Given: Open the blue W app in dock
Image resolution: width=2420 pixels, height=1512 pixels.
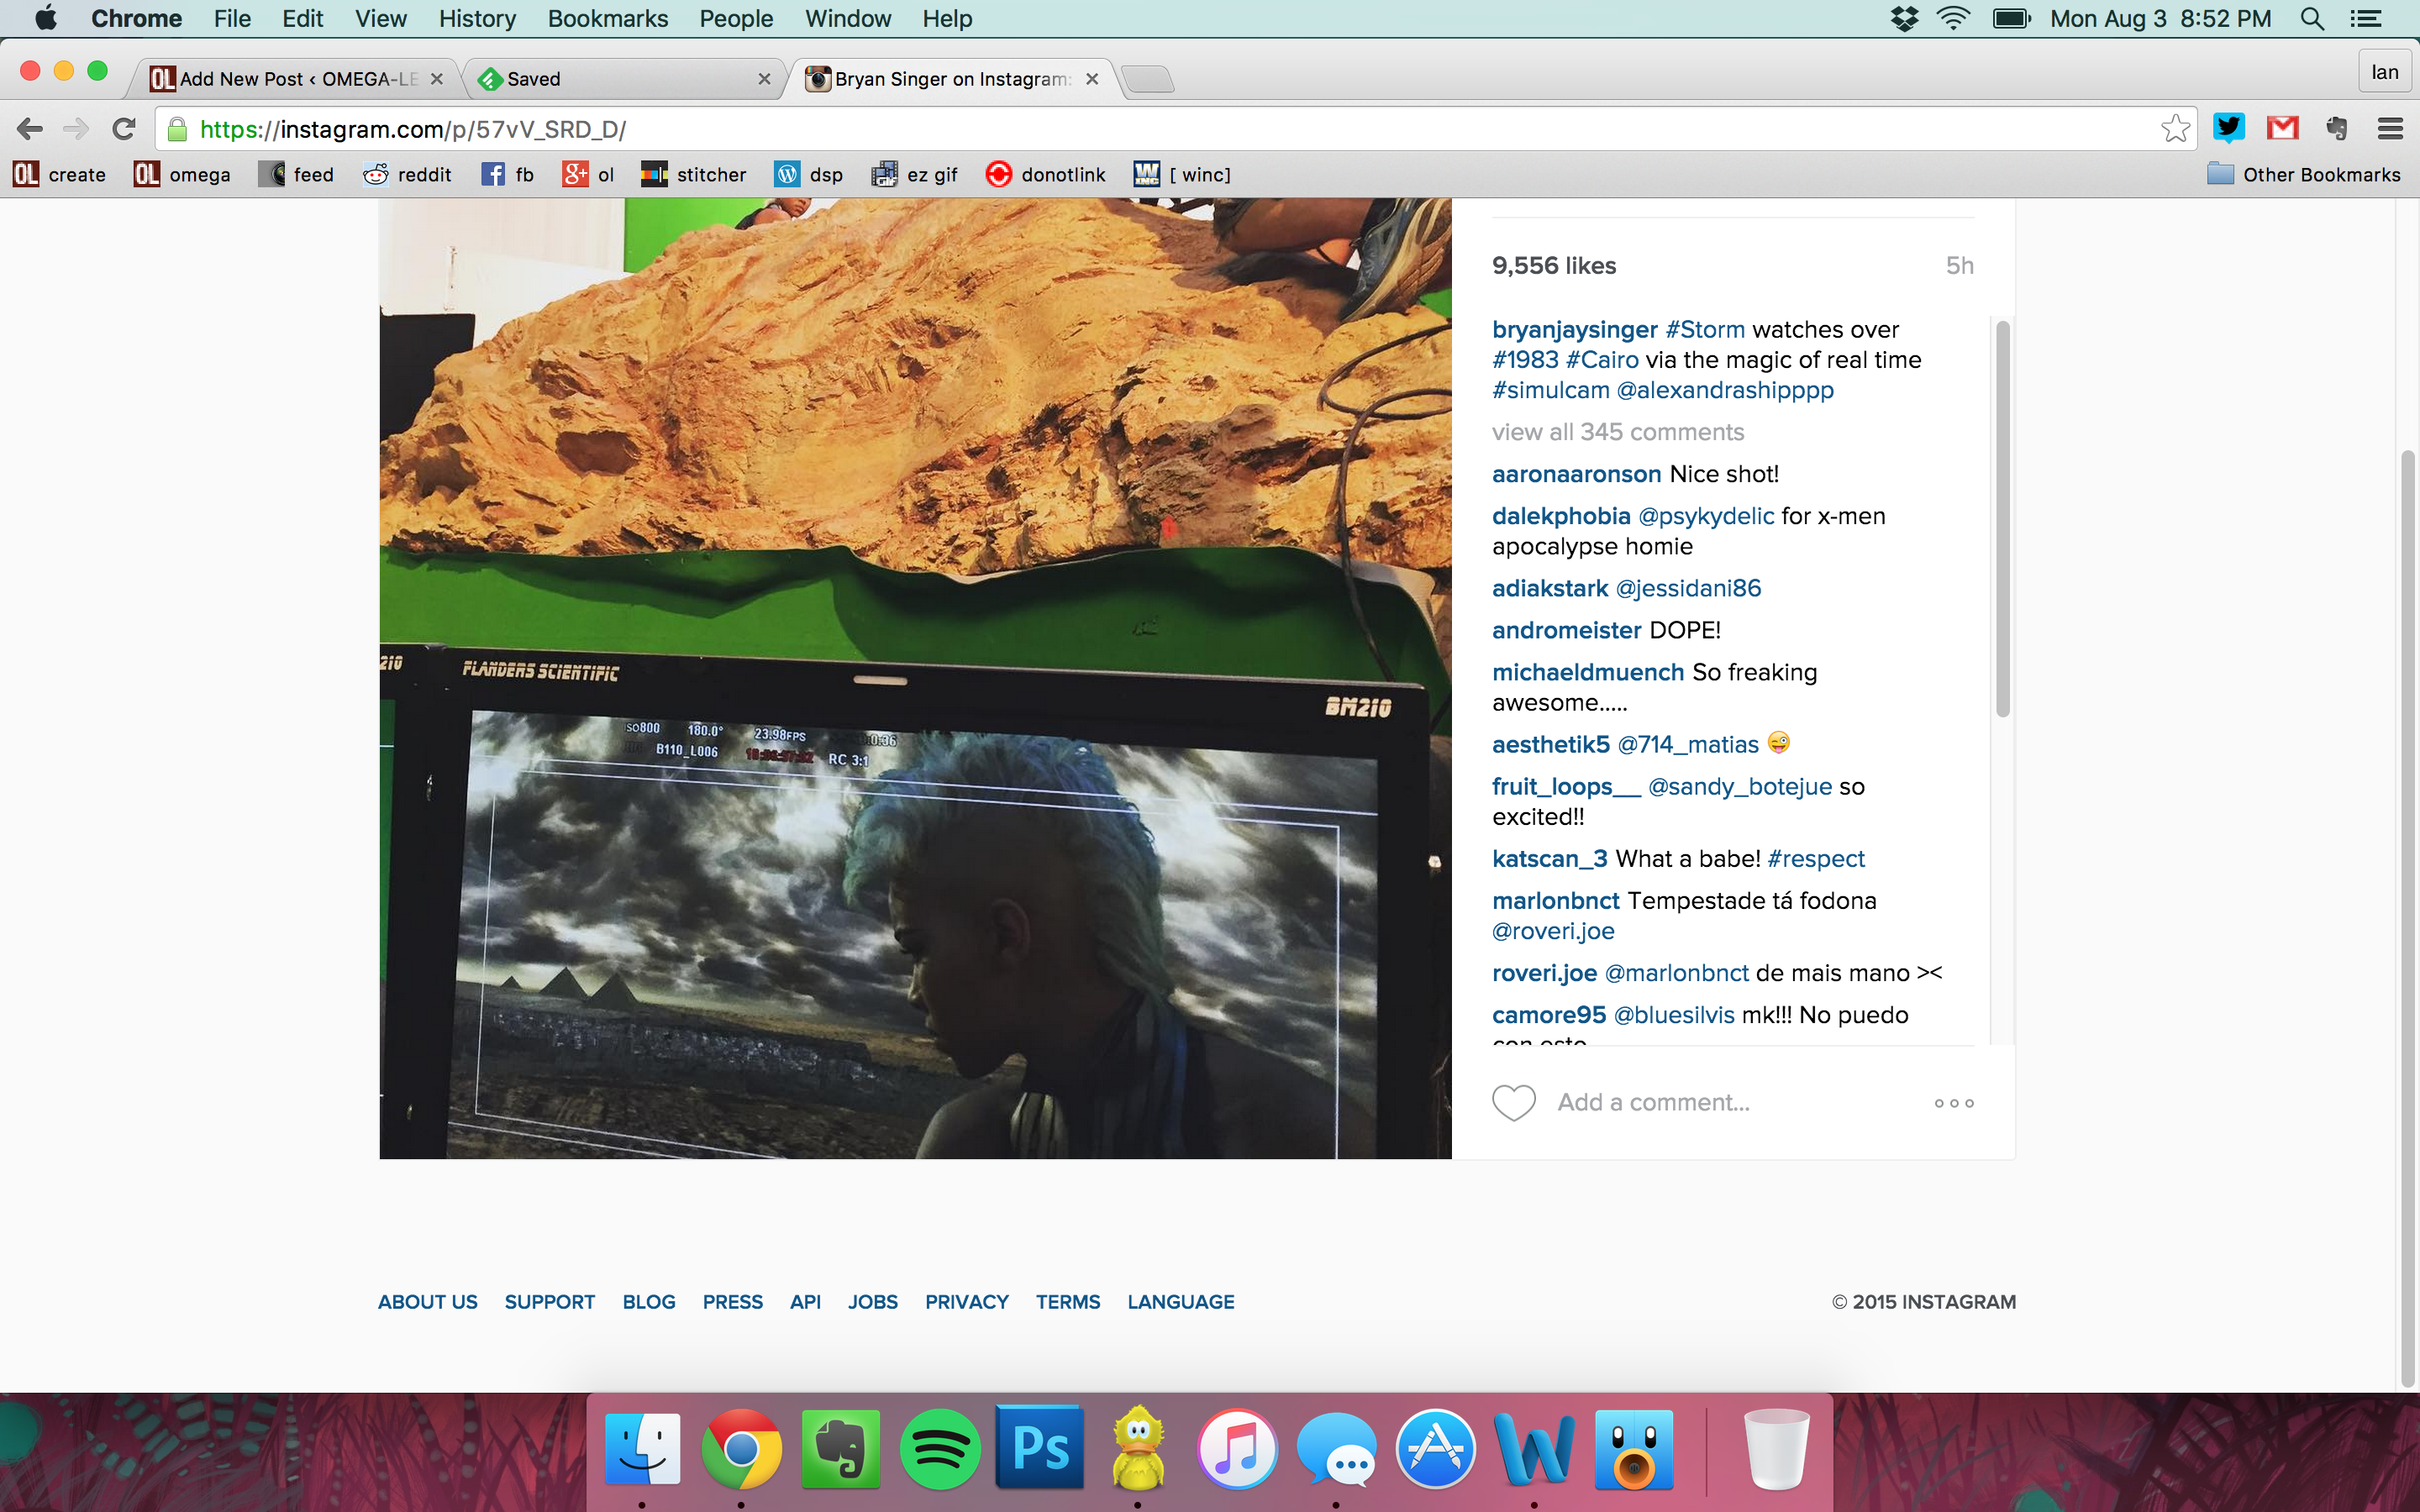Looking at the screenshot, I should coord(1534,1448).
